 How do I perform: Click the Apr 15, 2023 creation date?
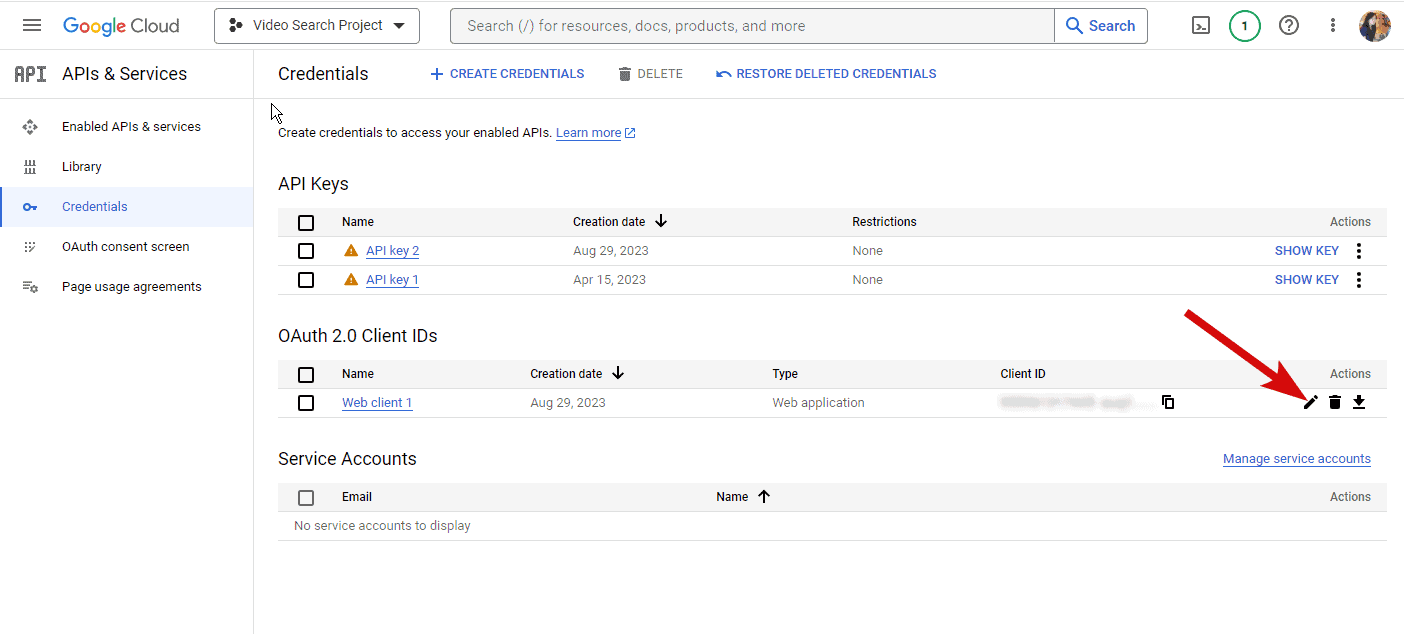coord(610,280)
